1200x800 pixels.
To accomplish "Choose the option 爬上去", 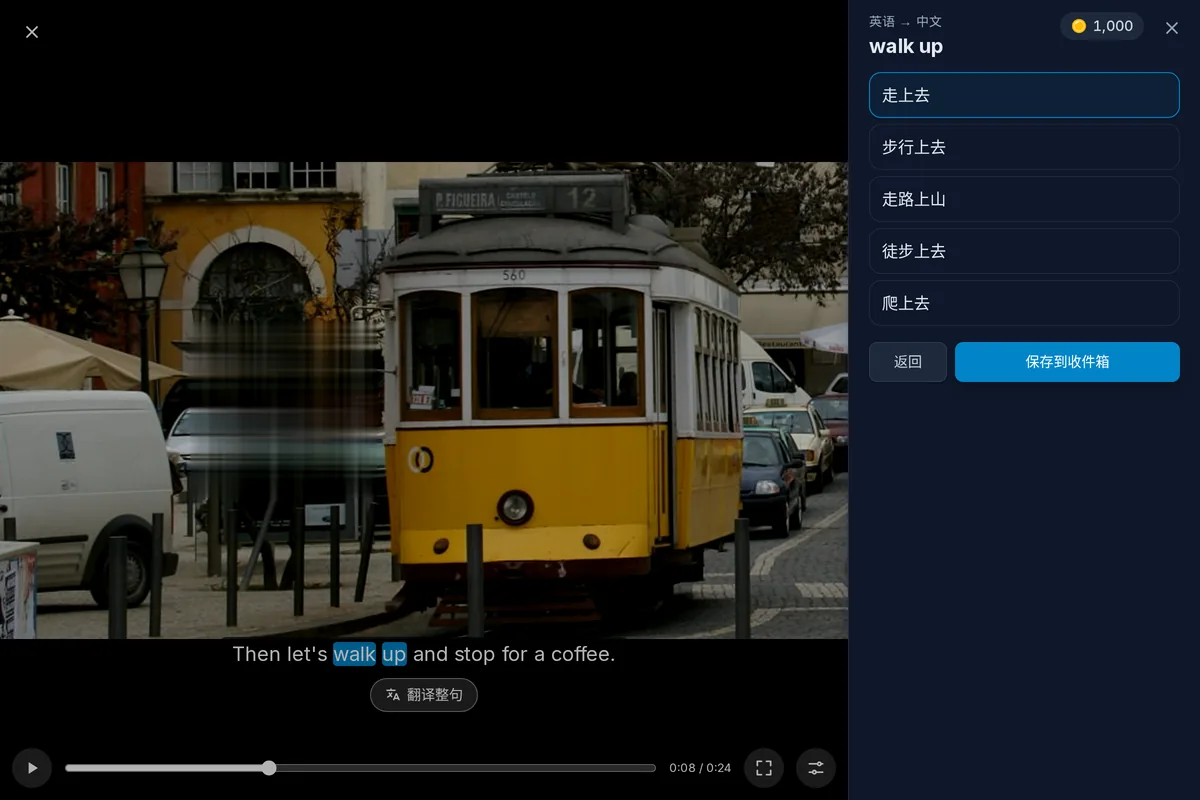I will tap(1024, 303).
